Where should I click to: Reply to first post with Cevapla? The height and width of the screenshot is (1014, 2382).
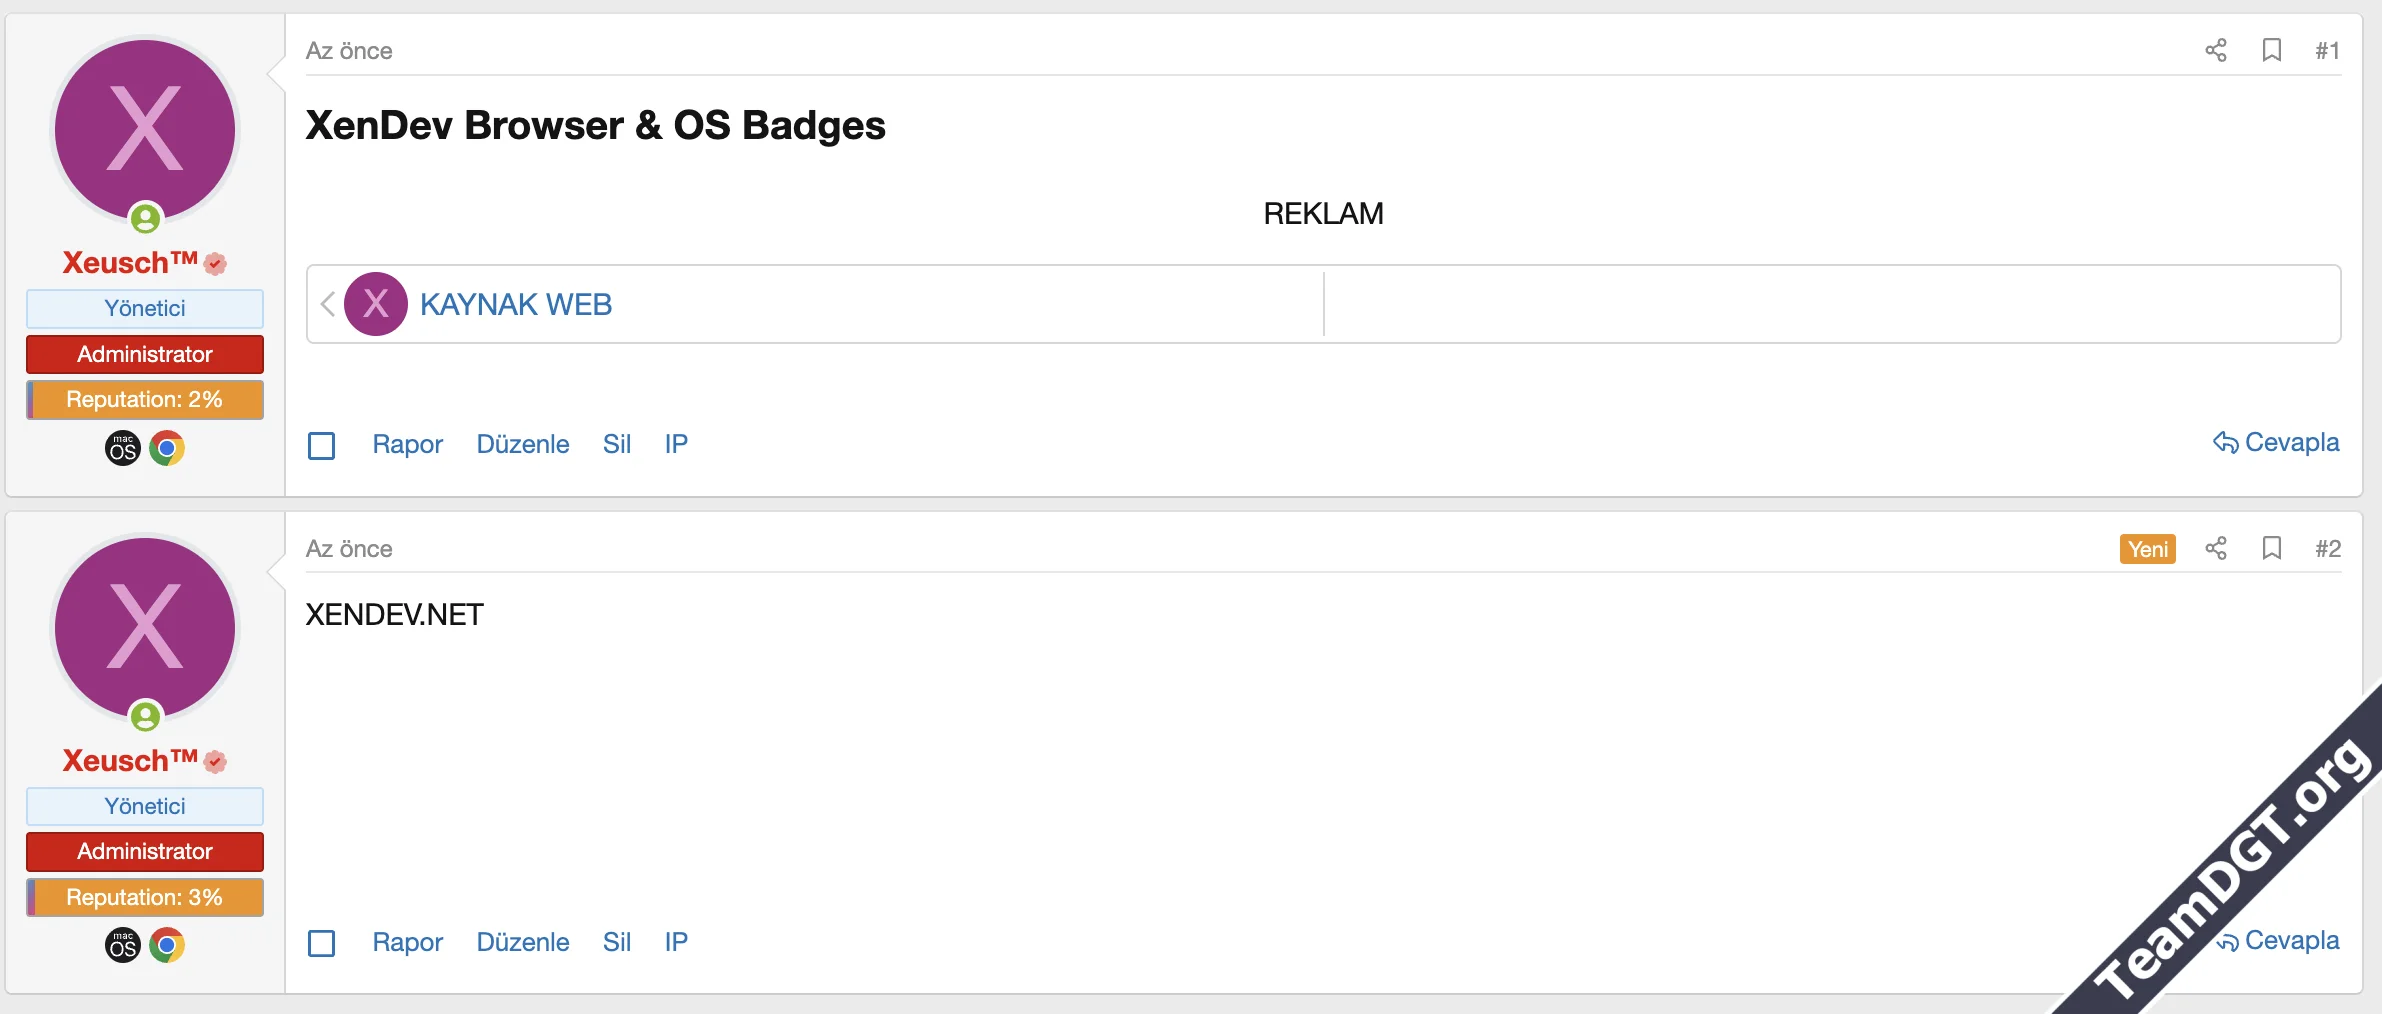(2276, 442)
